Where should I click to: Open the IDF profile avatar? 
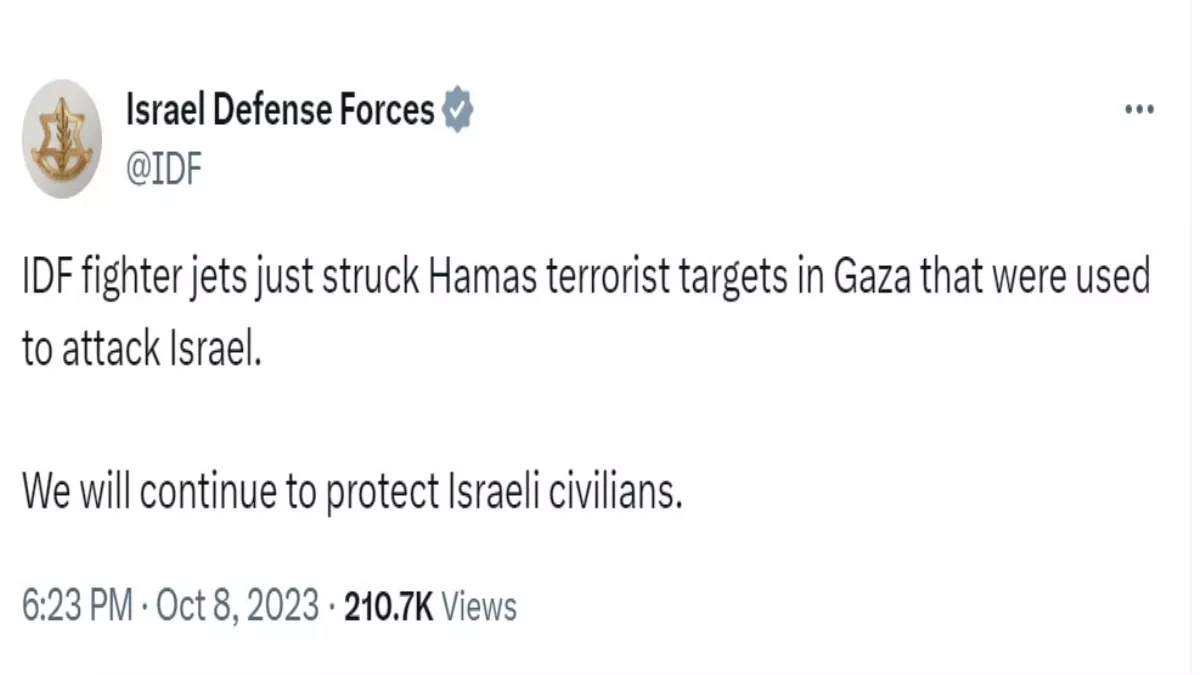62,139
